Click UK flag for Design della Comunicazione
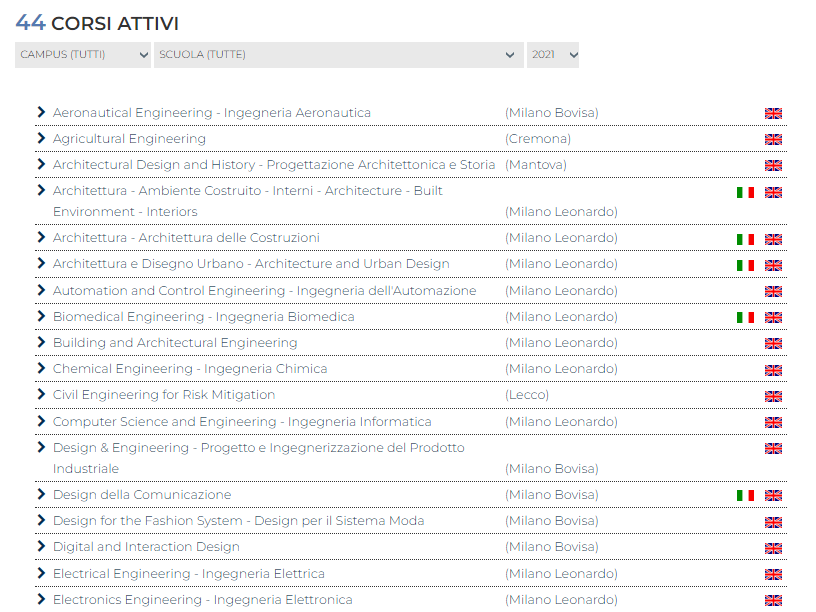 coord(773,495)
